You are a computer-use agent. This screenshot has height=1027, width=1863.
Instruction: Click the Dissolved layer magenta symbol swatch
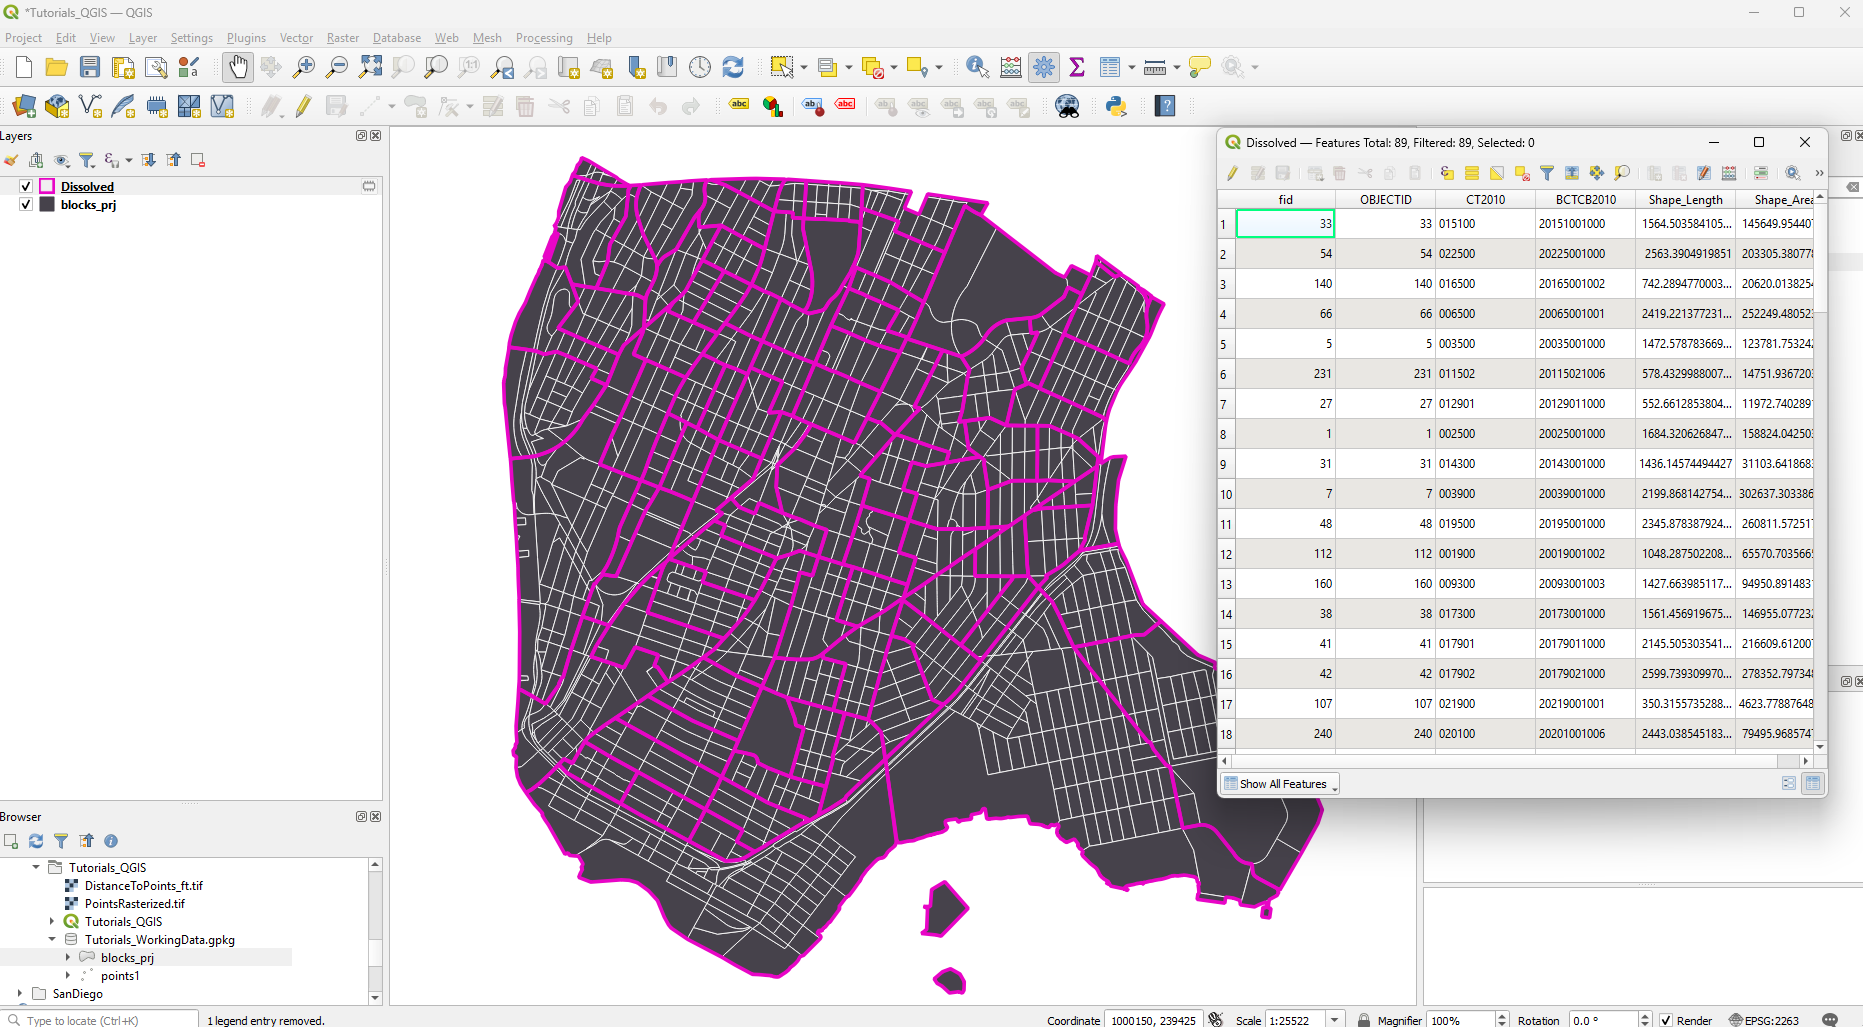[x=47, y=186]
